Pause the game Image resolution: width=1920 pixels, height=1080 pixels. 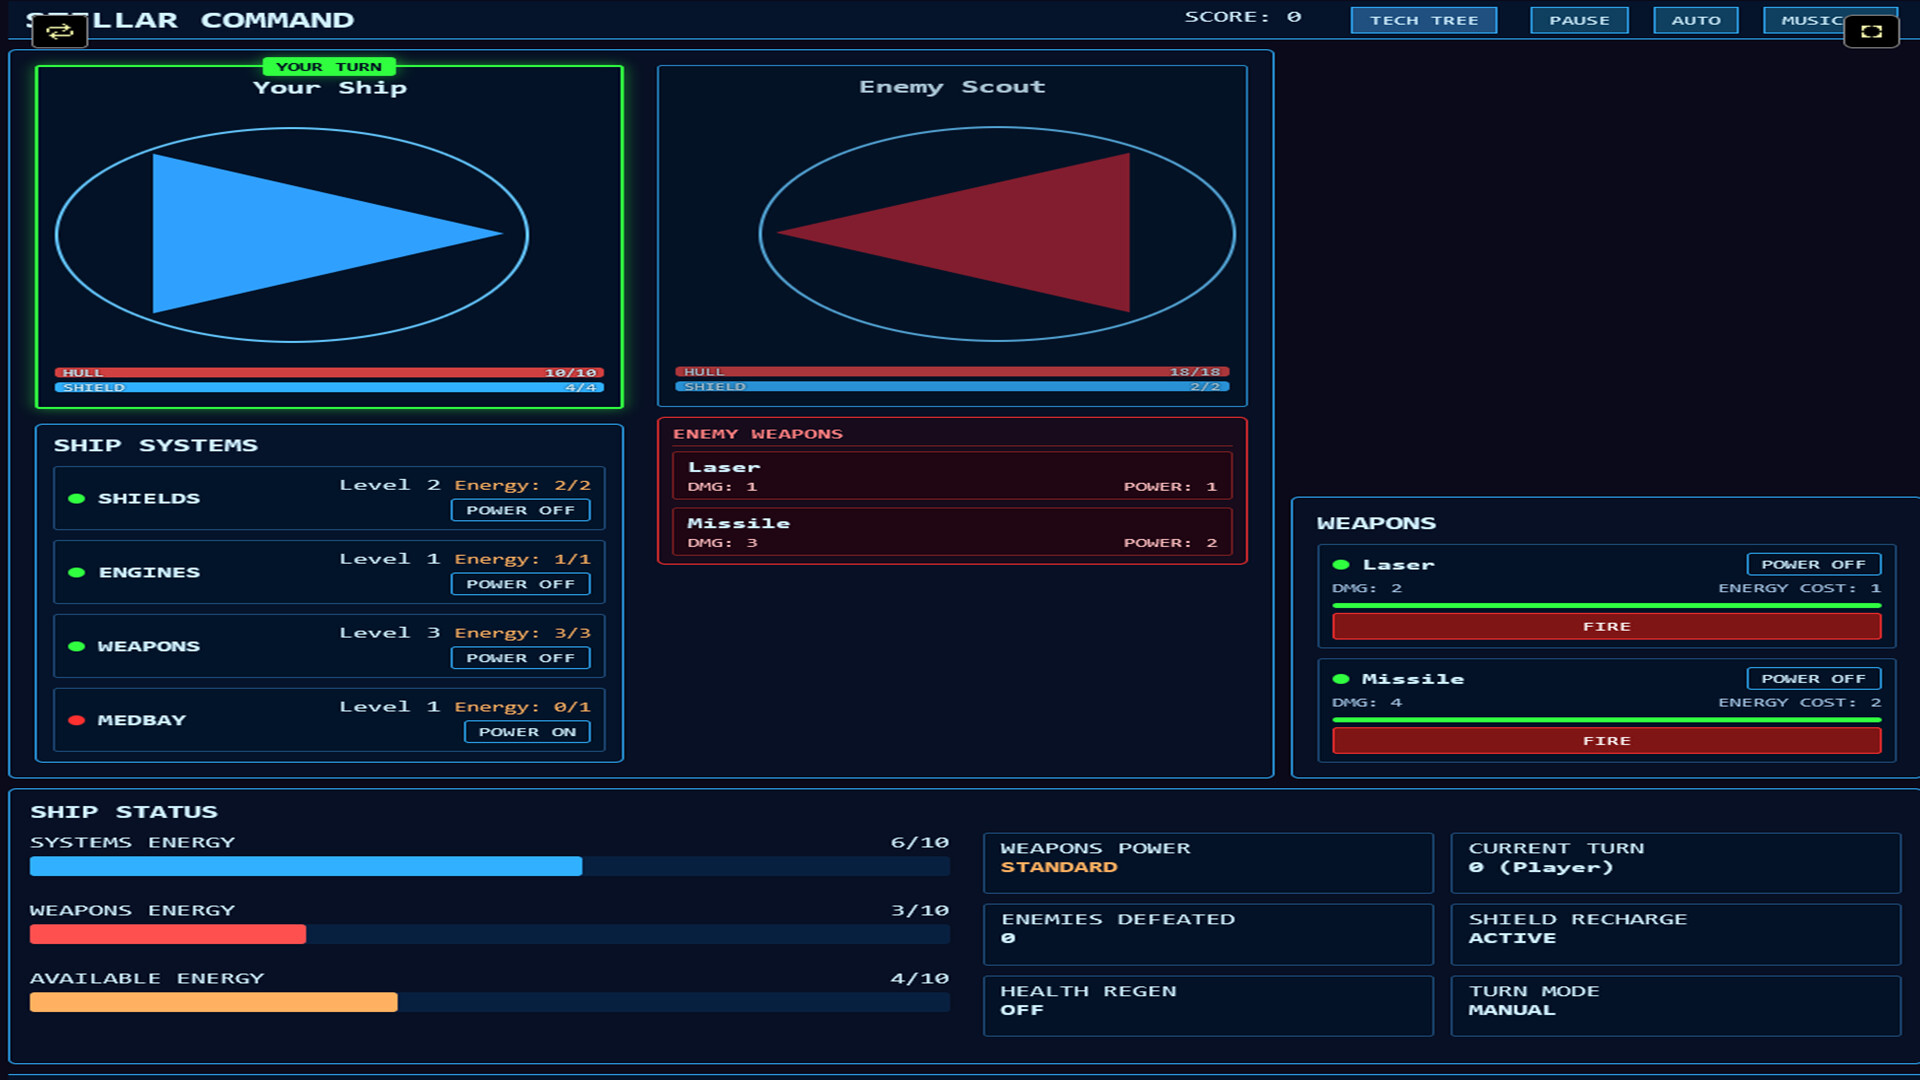[x=1579, y=20]
